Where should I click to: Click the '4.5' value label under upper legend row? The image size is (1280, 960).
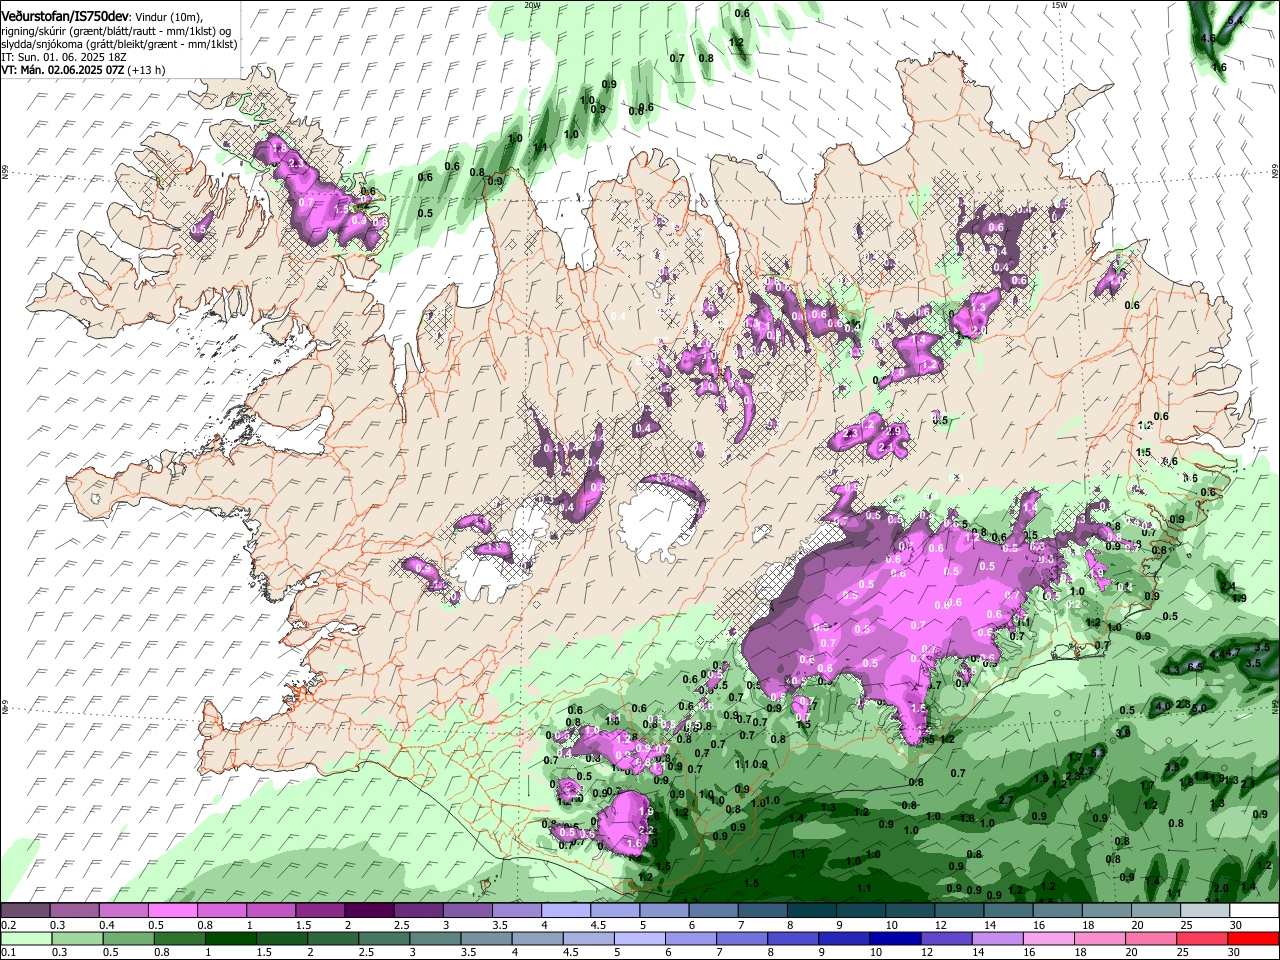tap(598, 925)
